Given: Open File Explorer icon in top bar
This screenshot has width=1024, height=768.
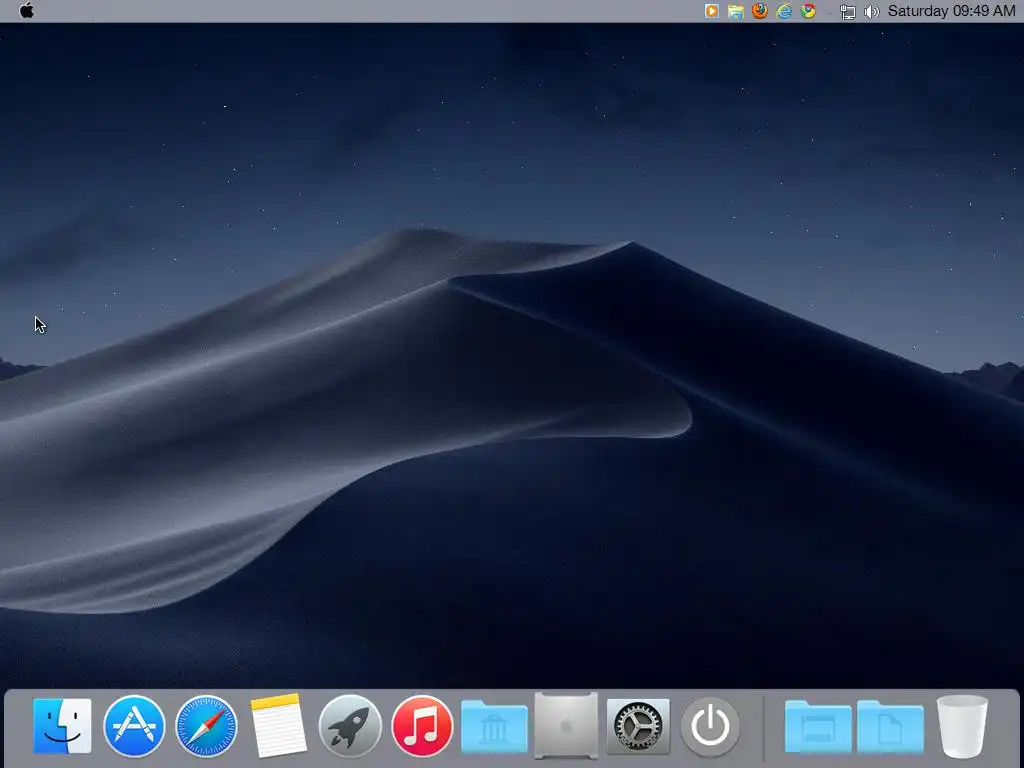Looking at the screenshot, I should coord(735,11).
